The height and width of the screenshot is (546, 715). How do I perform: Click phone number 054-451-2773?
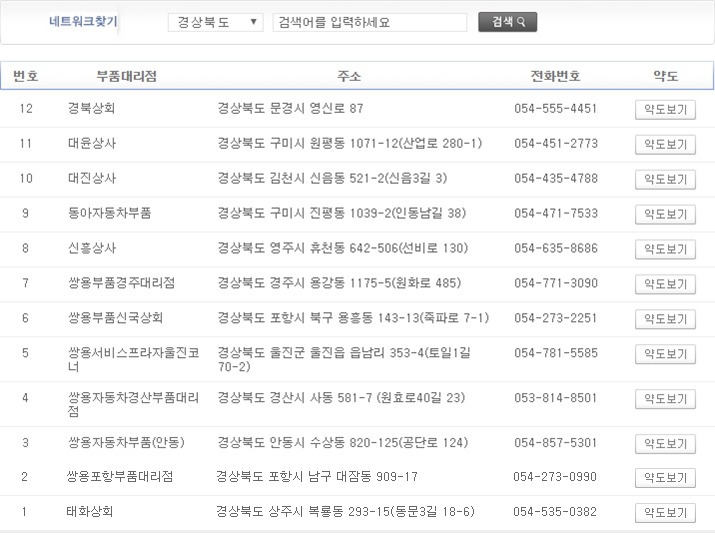tap(555, 143)
